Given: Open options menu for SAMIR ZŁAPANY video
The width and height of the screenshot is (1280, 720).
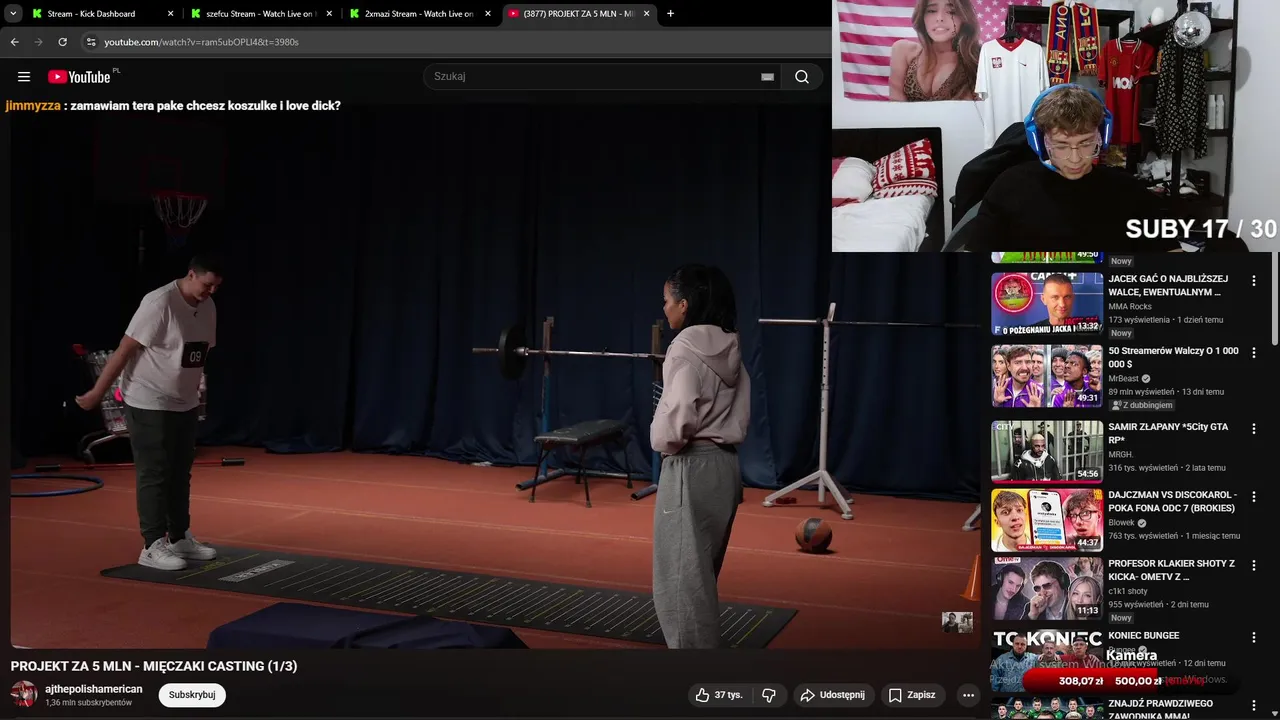Looking at the screenshot, I should pyautogui.click(x=1253, y=429).
